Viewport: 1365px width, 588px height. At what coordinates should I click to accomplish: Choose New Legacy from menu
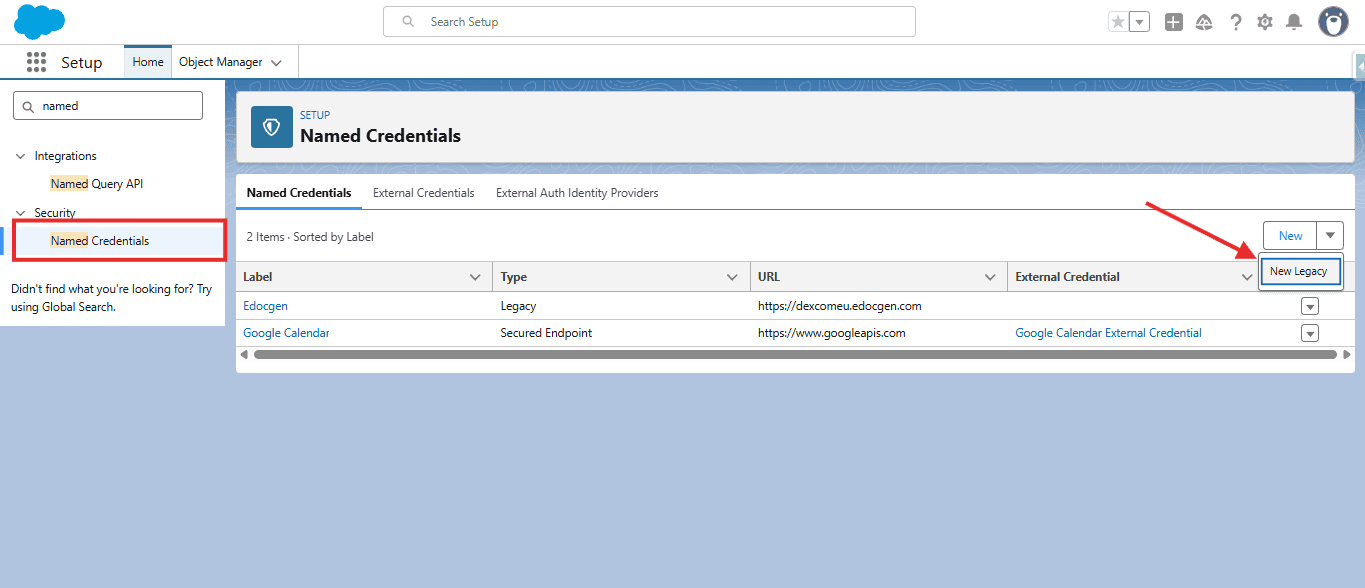click(1300, 271)
